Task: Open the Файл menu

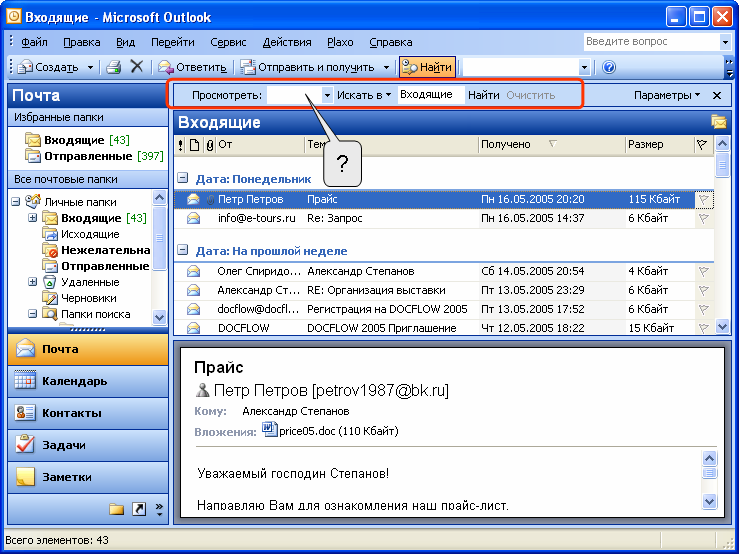Action: (34, 42)
